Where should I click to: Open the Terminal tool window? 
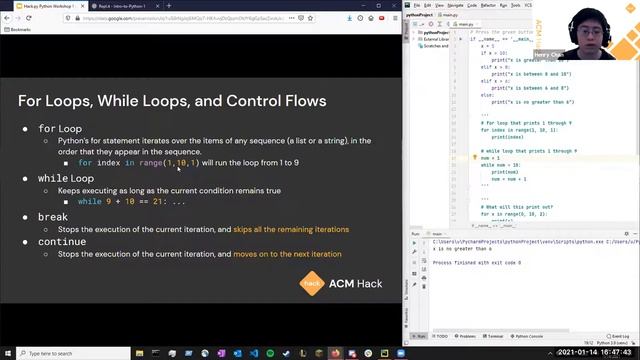[493, 336]
